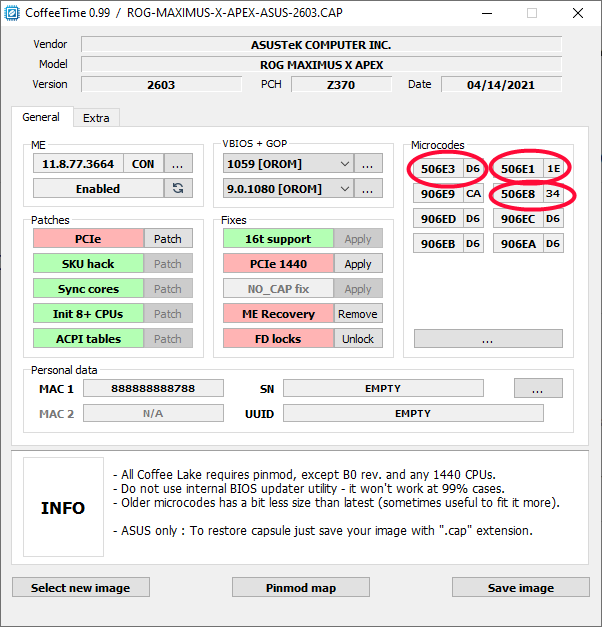
Task: Switch to the General tab
Action: tap(41, 117)
